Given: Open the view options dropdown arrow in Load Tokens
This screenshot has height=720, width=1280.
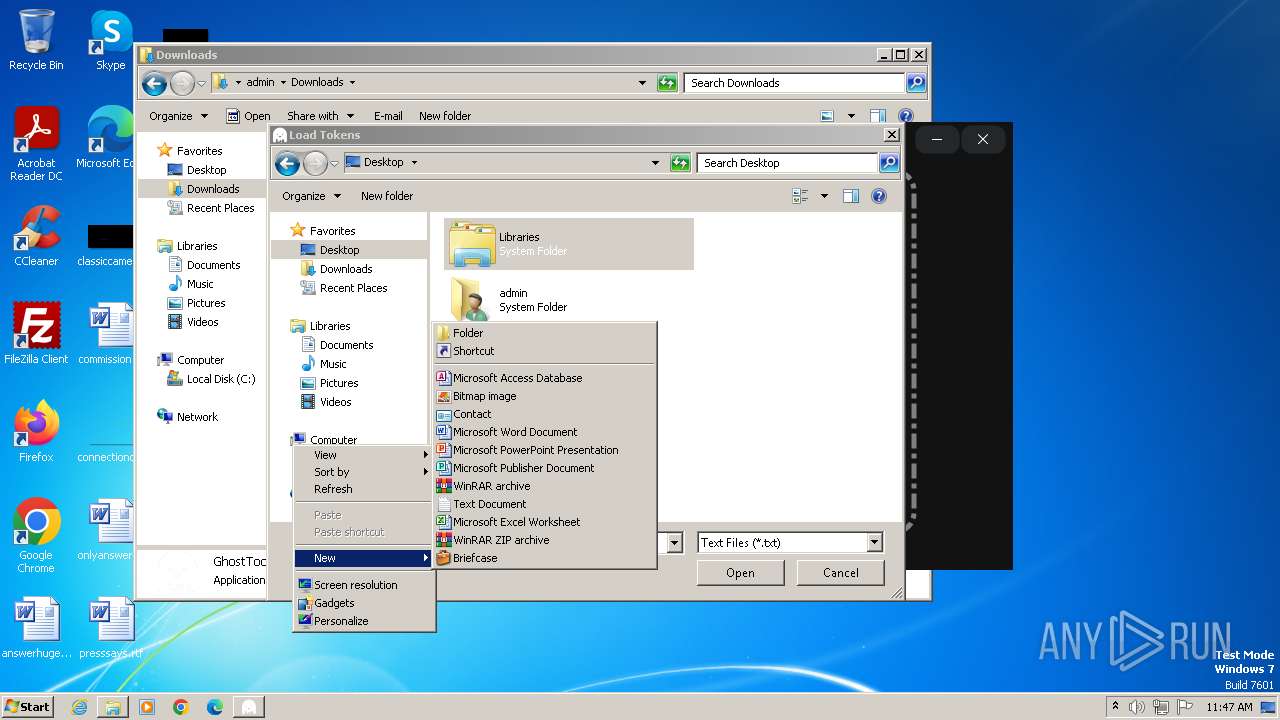Looking at the screenshot, I should point(824,196).
